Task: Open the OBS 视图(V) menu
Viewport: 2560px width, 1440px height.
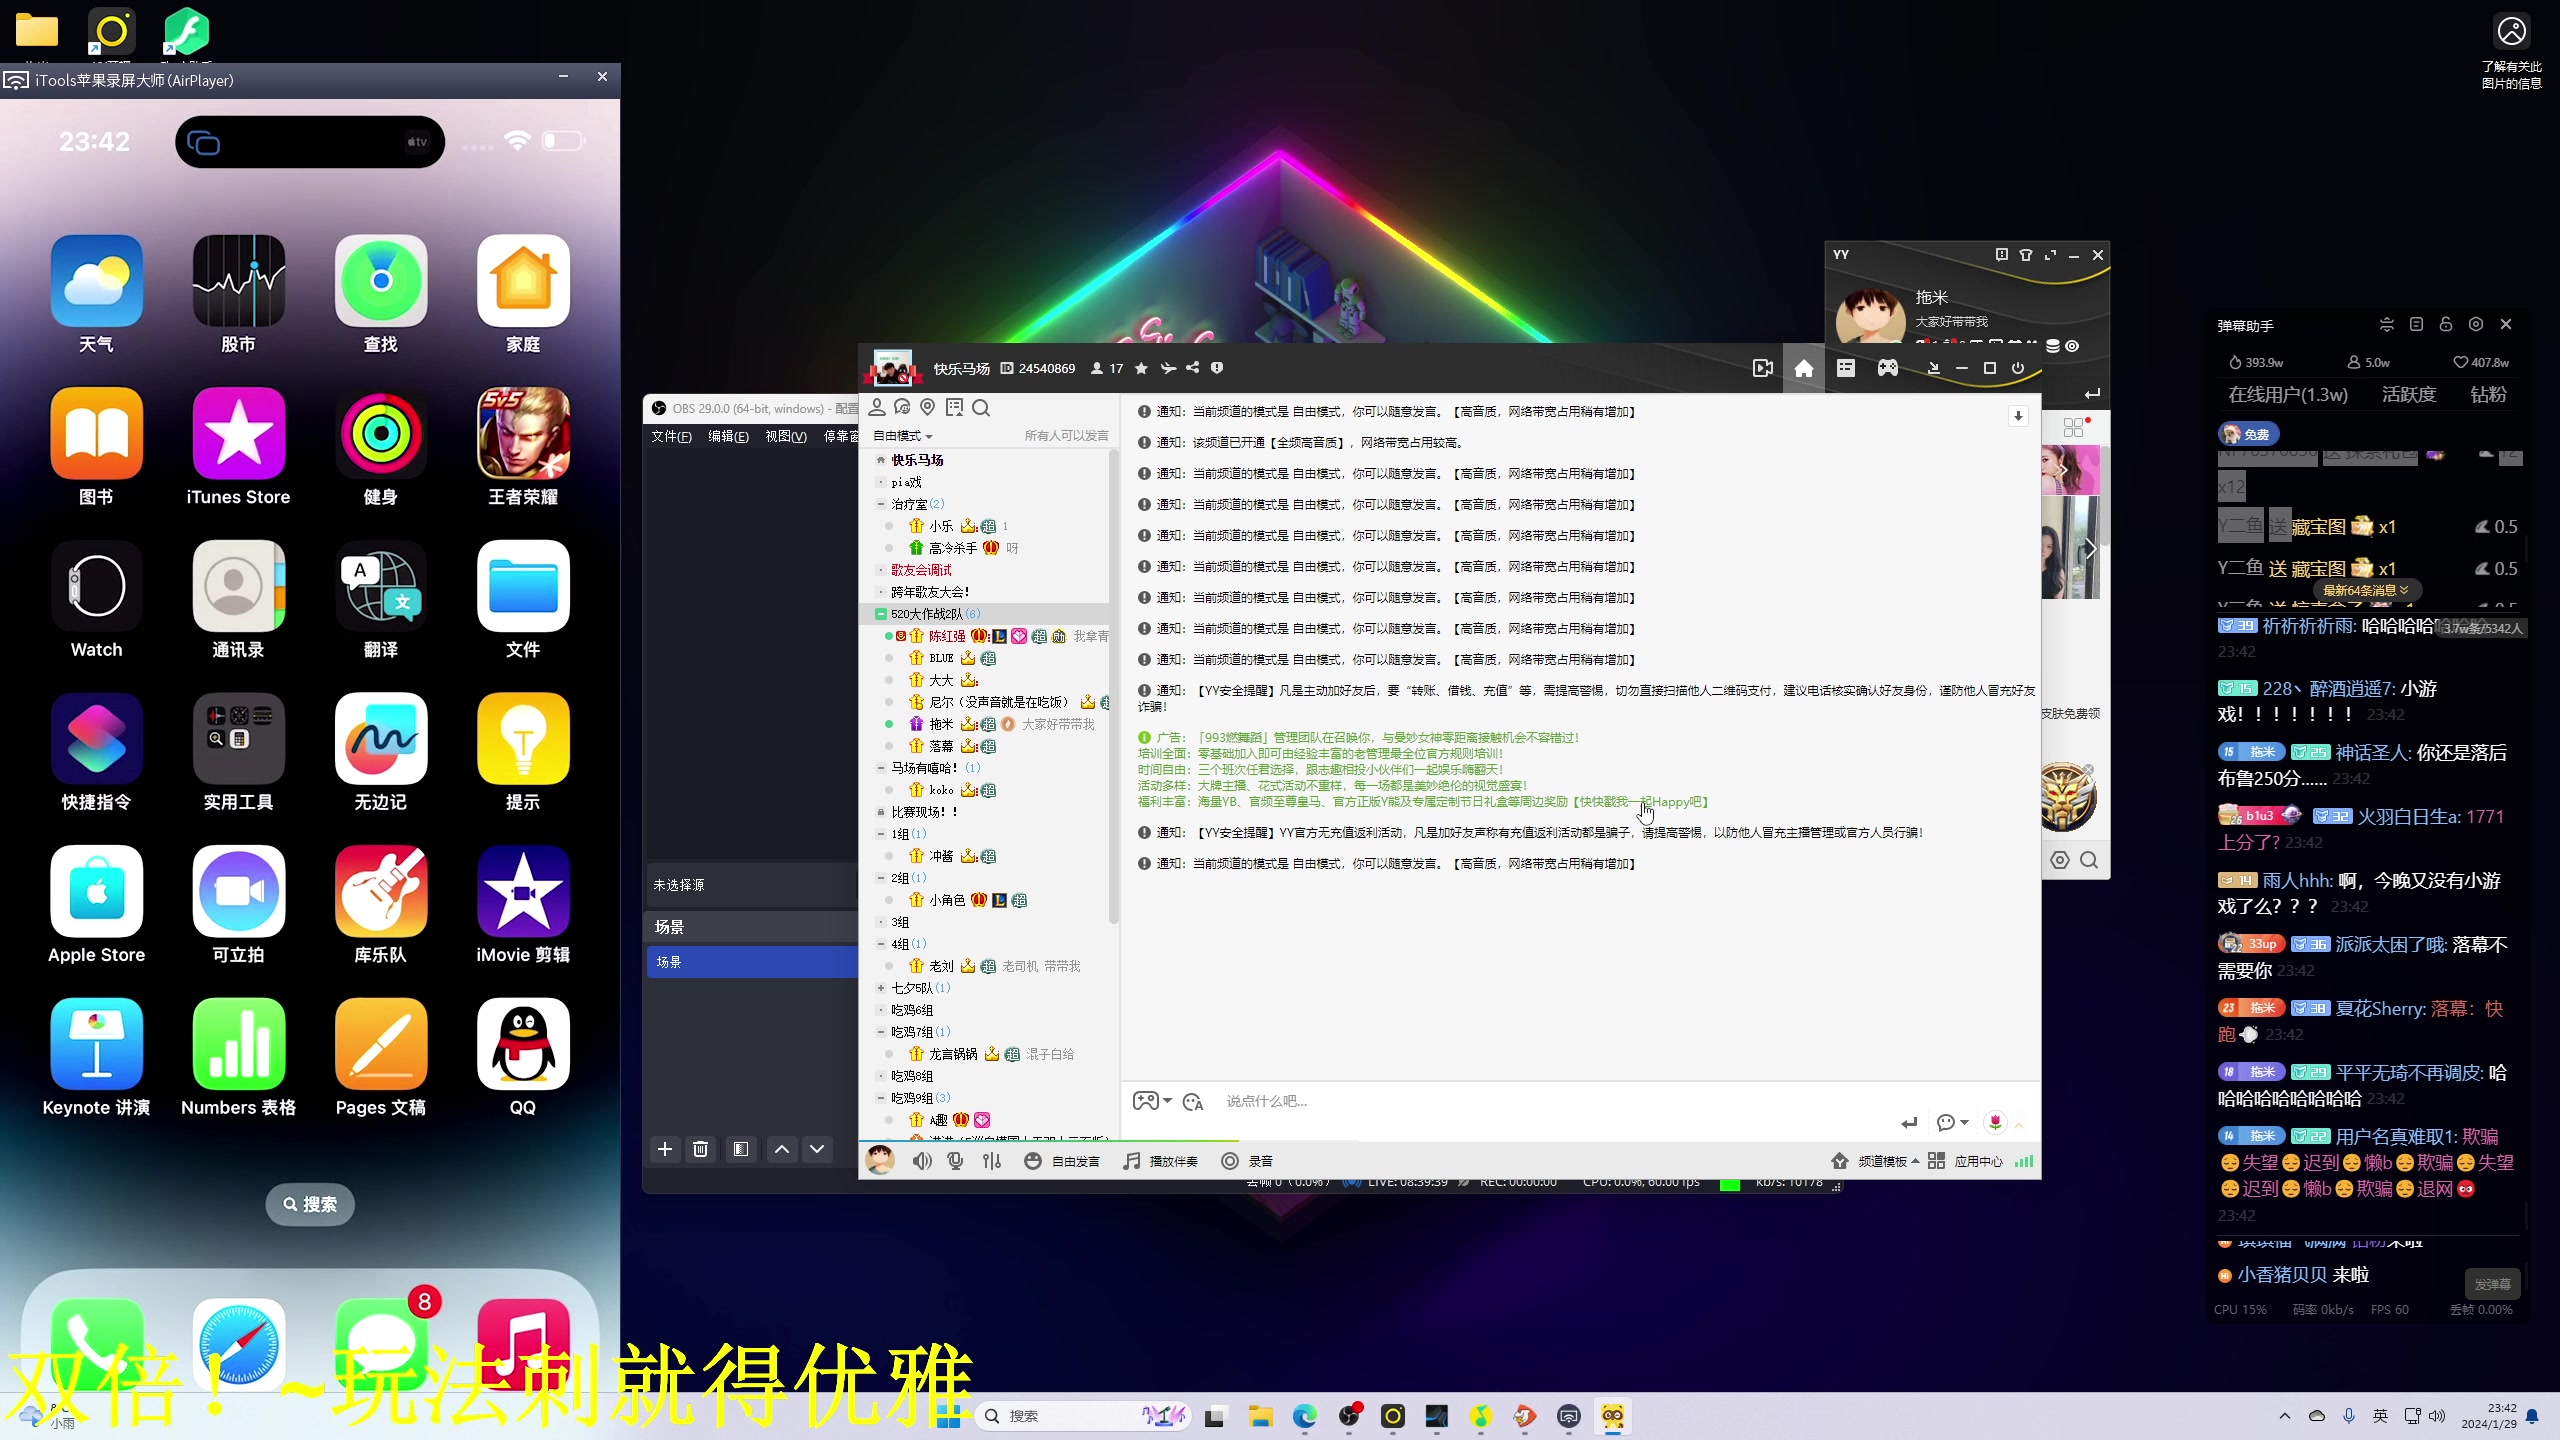Action: click(786, 436)
